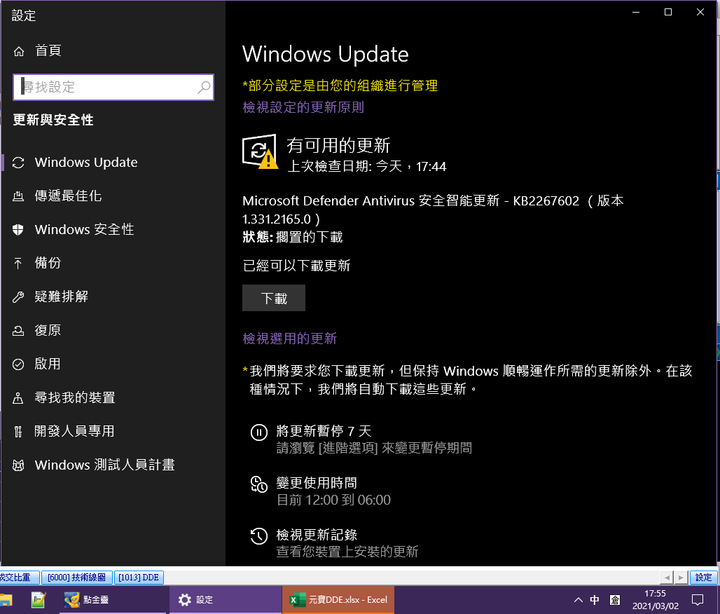Click locator icon beside 尋找我的裝置
Image resolution: width=720 pixels, height=614 pixels.
click(x=18, y=398)
